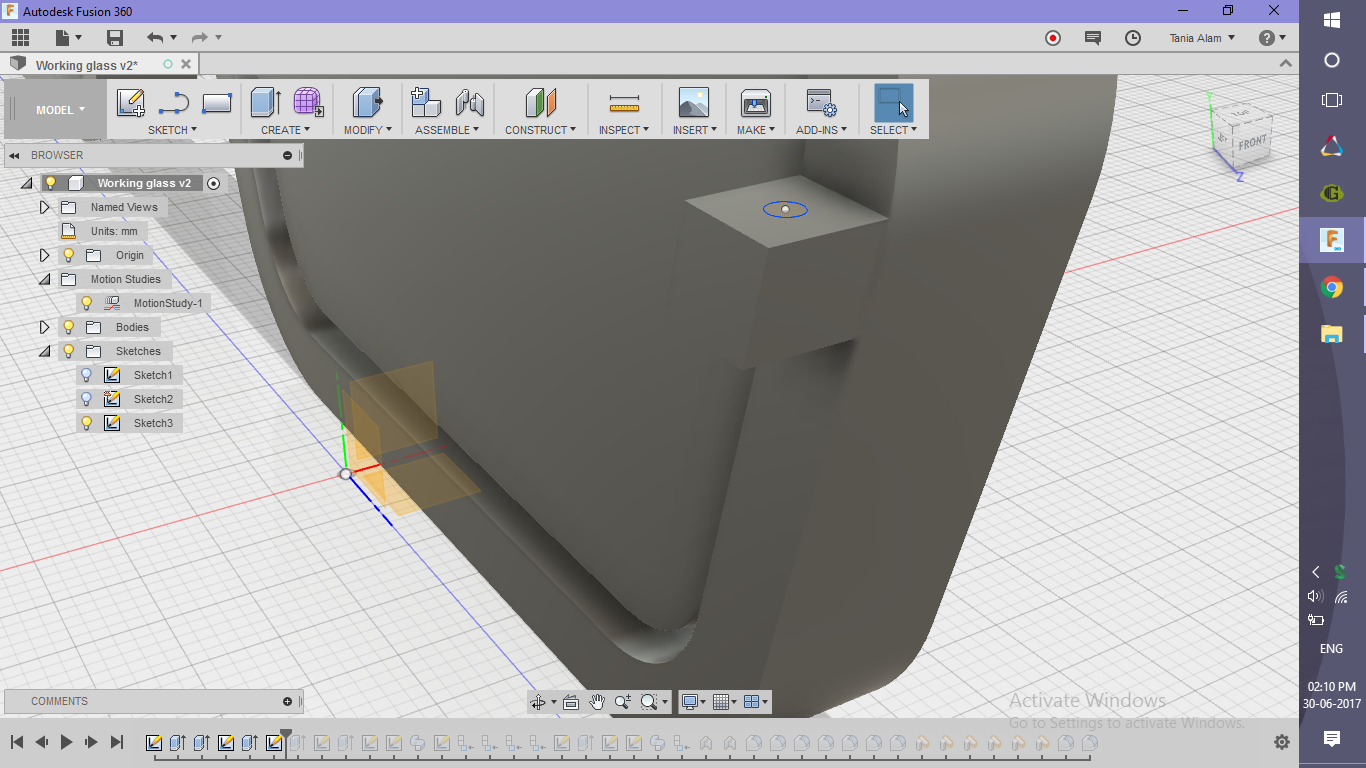Click the Select tool icon
The image size is (1366, 768).
(x=893, y=102)
